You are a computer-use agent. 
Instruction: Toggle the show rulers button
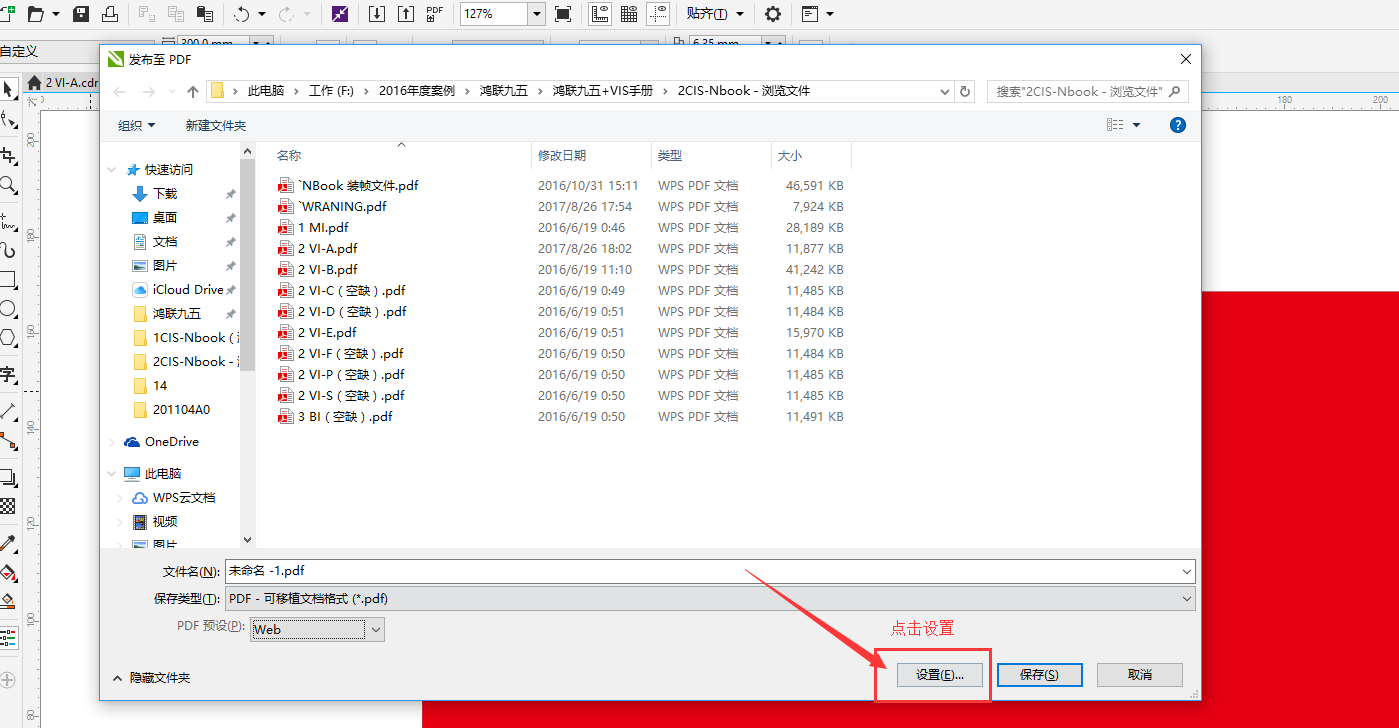coord(600,14)
